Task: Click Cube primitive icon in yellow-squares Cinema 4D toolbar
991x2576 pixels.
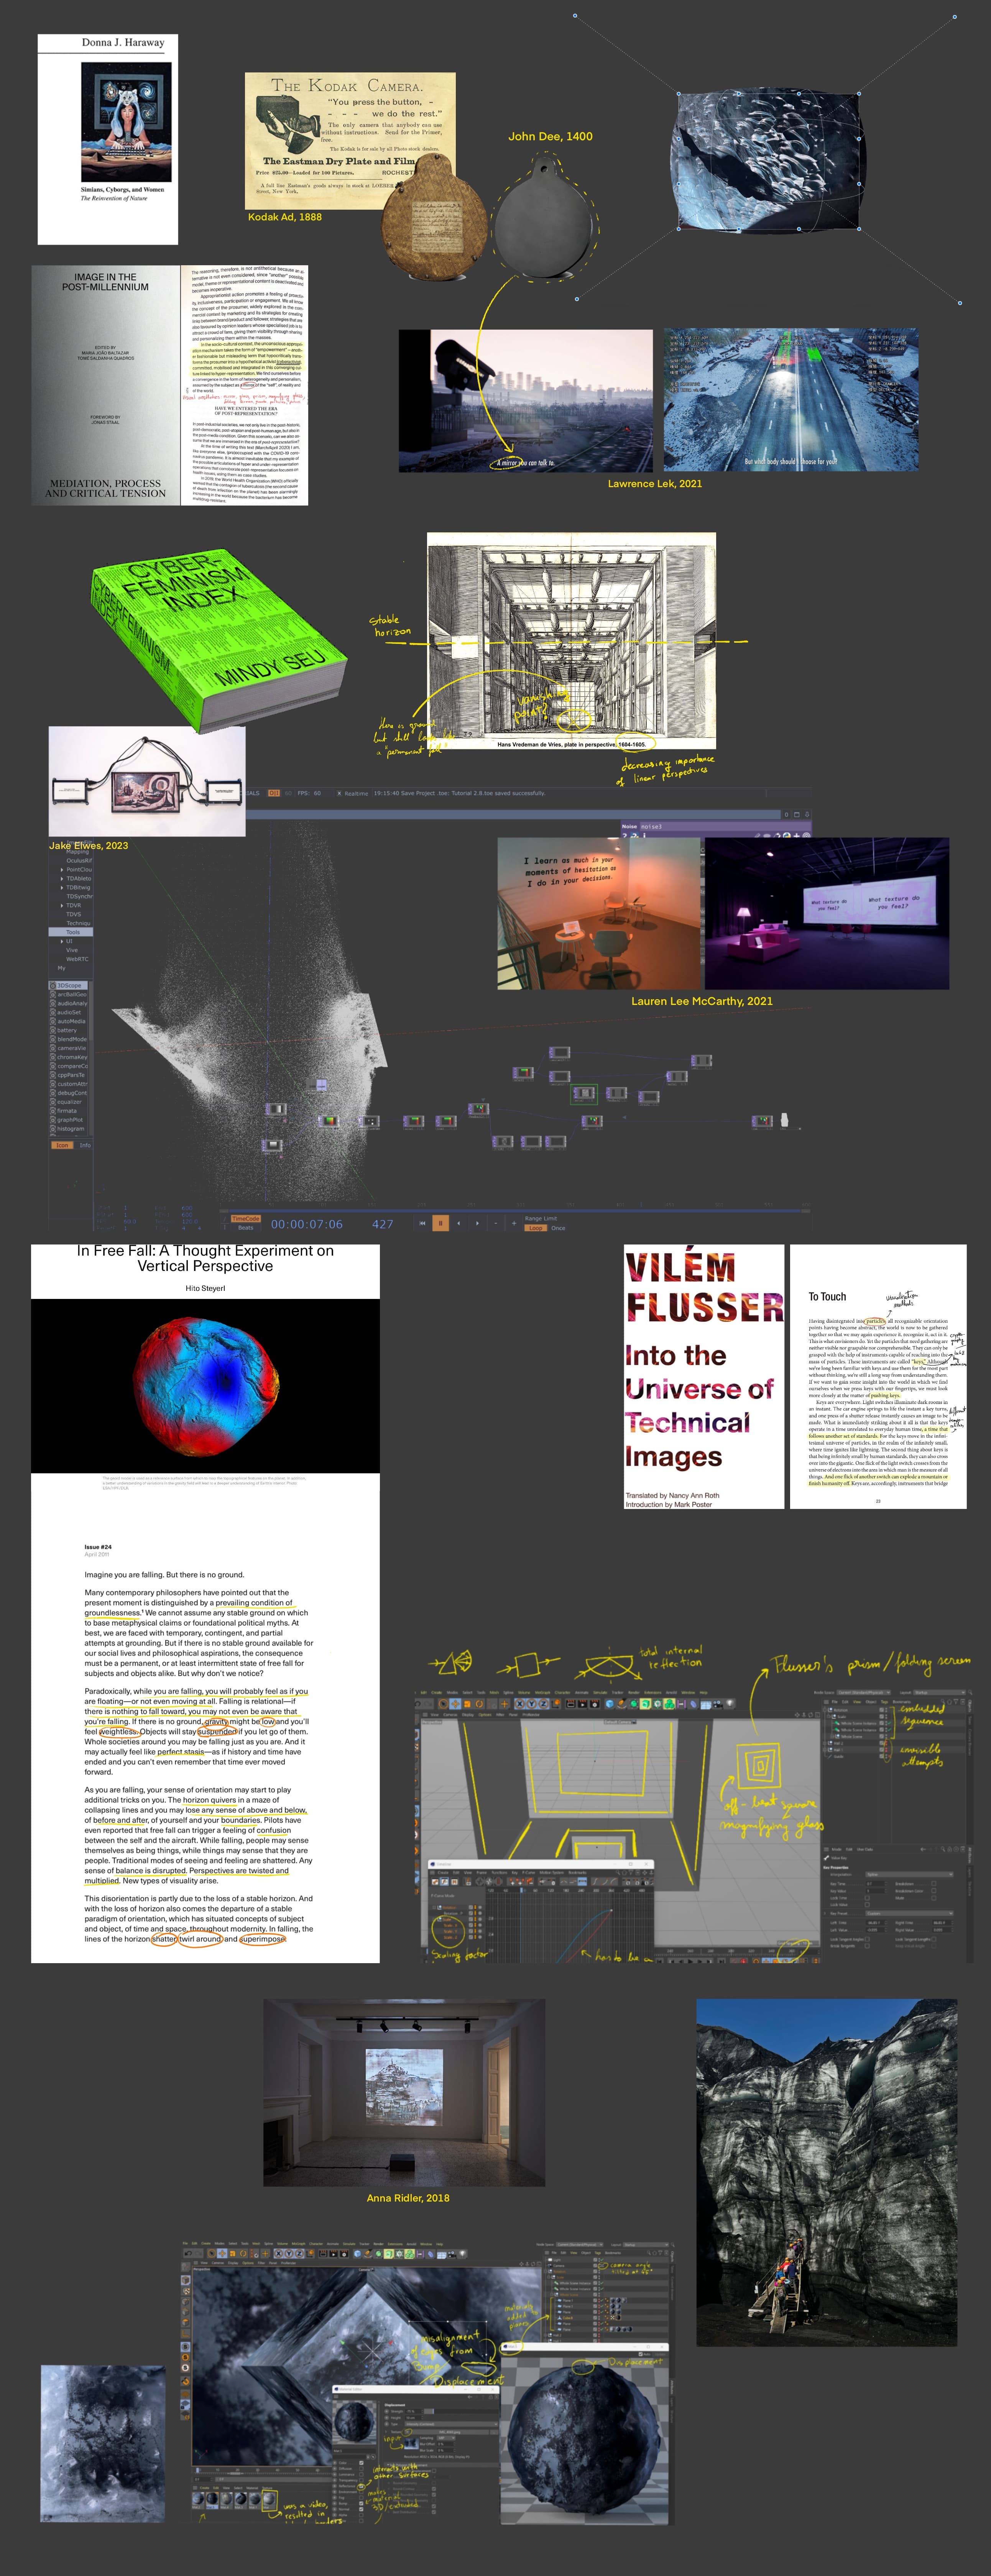Action: coord(609,1704)
